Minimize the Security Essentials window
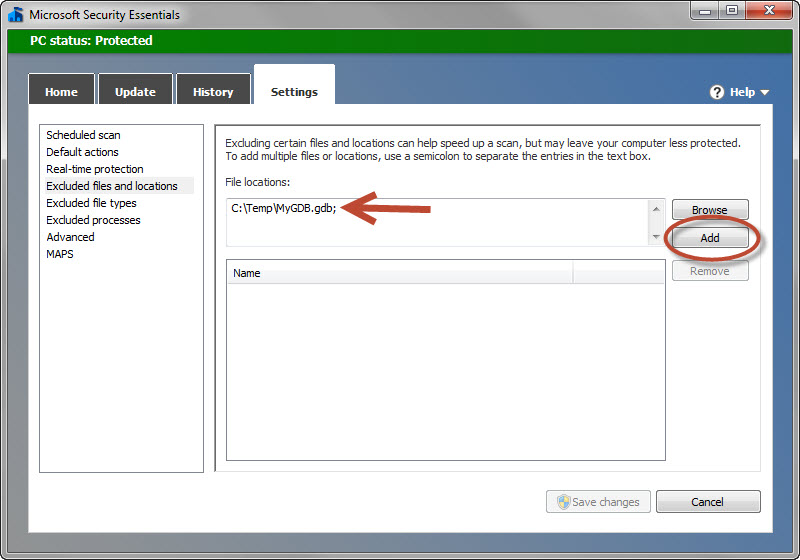Screen dimensions: 800x560 (705, 10)
